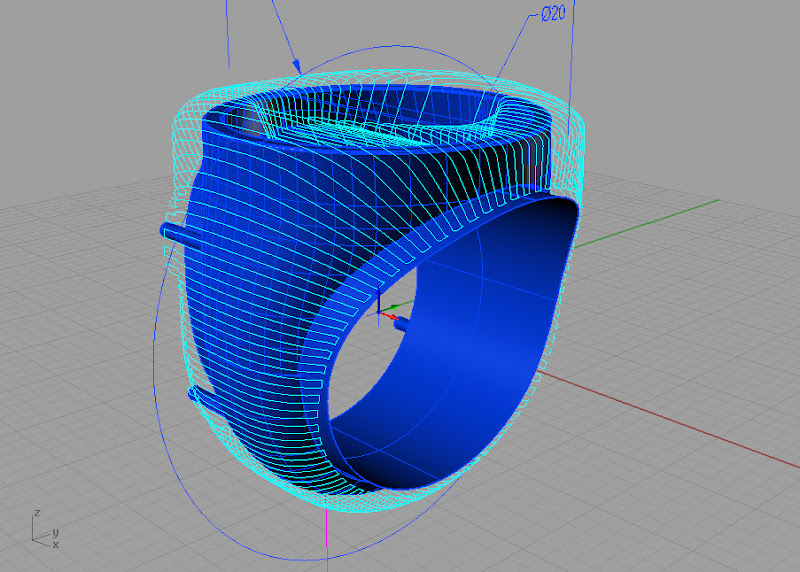Viewport: 800px width, 572px height.
Task: Select the Ø20 dimension text
Action: [x=553, y=14]
